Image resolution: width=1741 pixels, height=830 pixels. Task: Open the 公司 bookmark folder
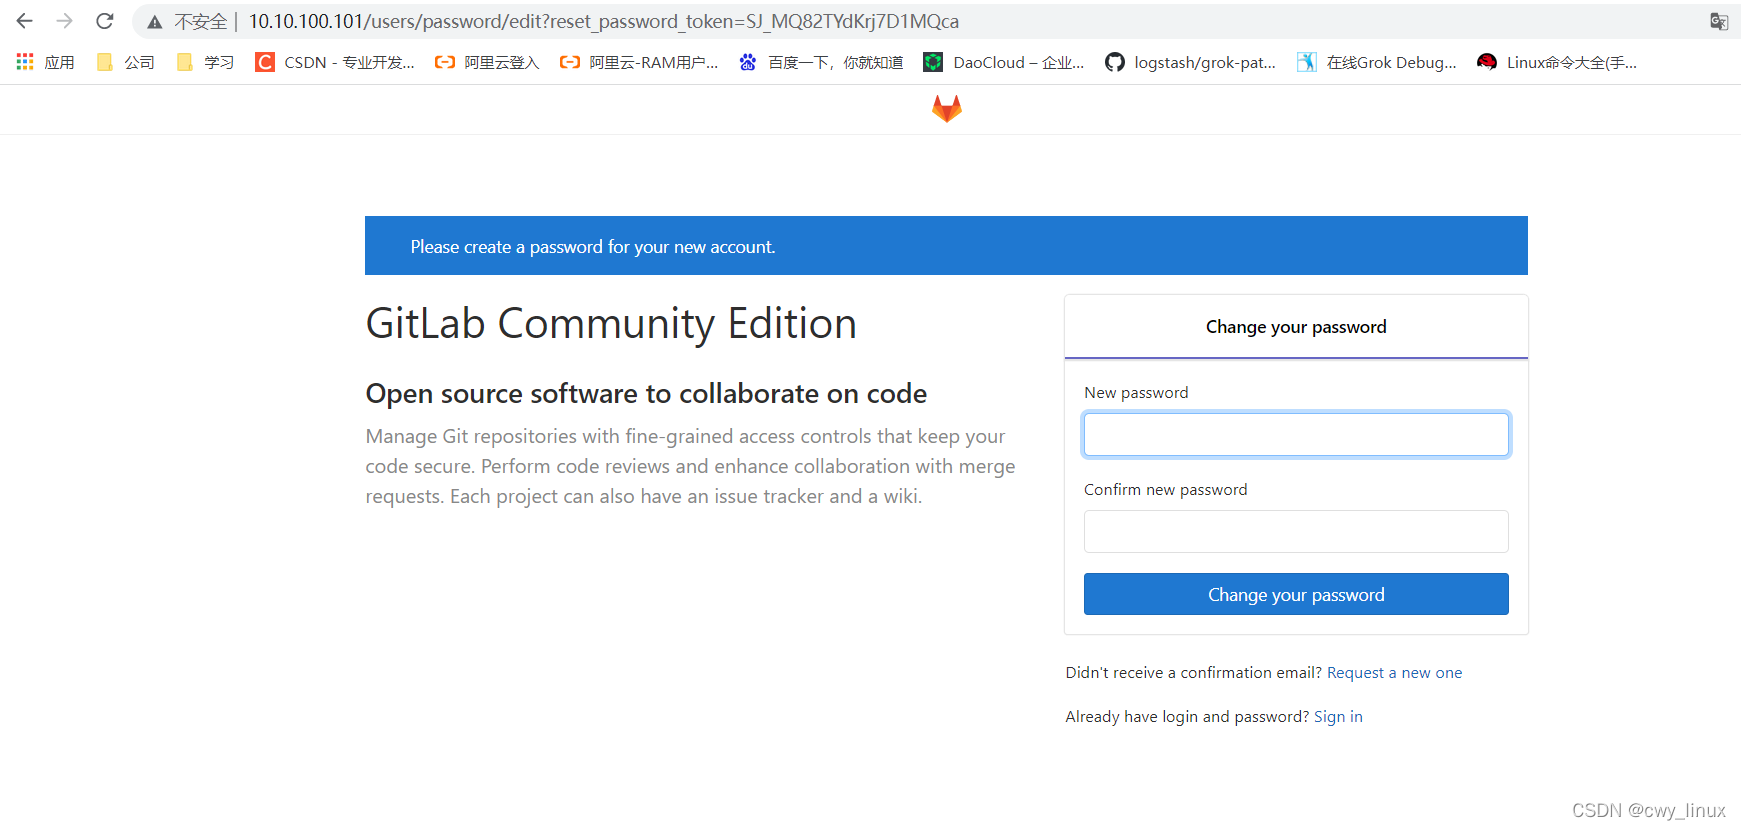point(126,62)
